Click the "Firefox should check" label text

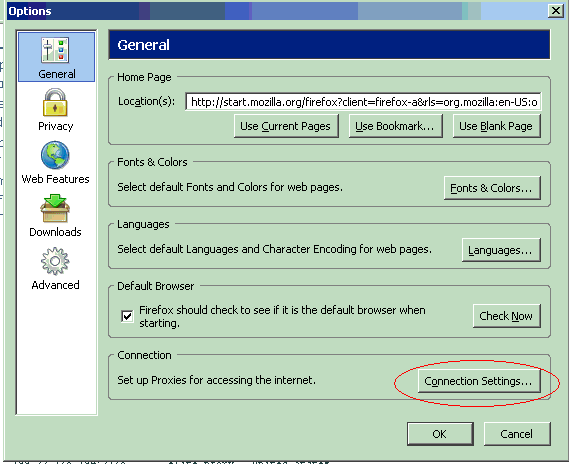pyautogui.click(x=282, y=317)
